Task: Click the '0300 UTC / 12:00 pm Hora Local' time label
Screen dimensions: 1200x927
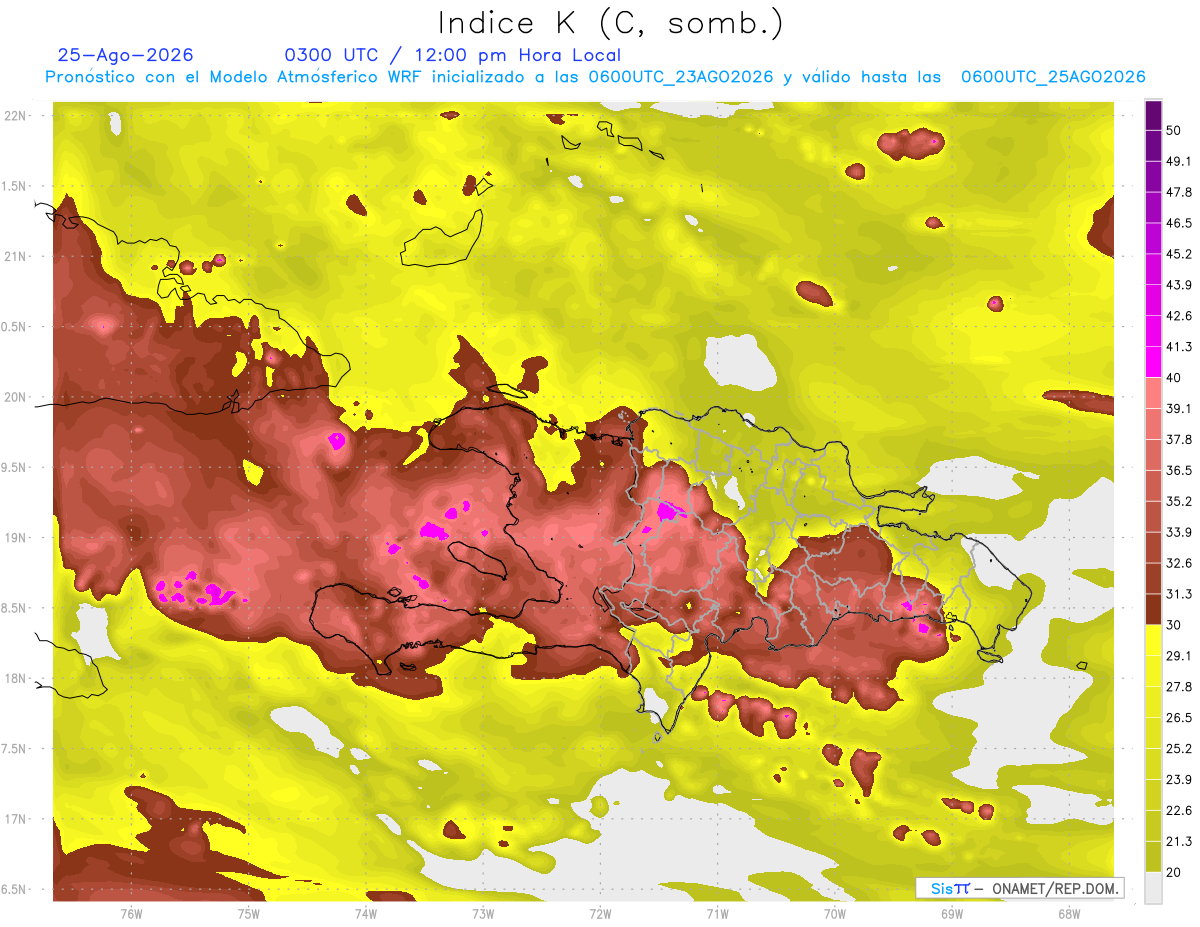Action: tap(453, 55)
